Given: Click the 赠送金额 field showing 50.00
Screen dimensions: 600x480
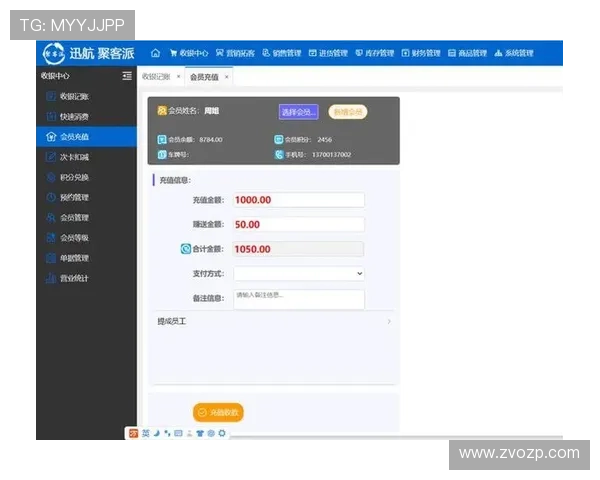Looking at the screenshot, I should pyautogui.click(x=299, y=224).
